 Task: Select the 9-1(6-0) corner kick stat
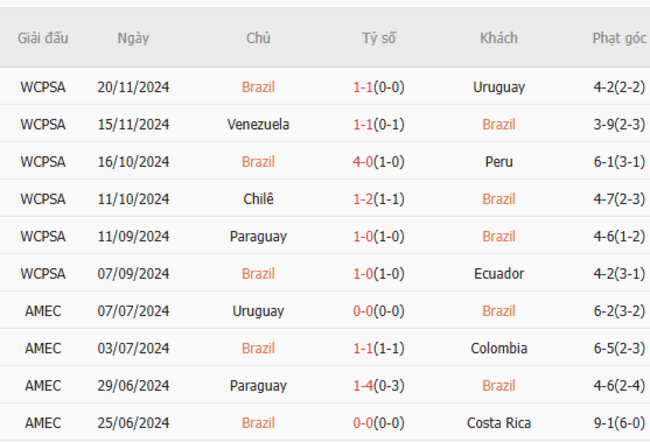(619, 423)
